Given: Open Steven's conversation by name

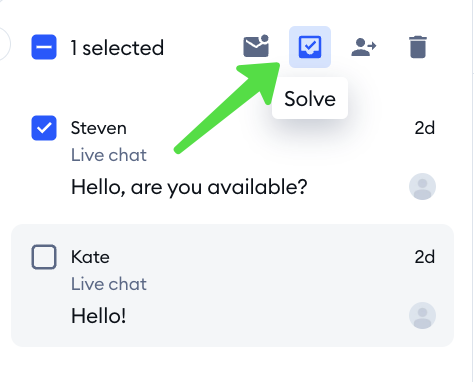Looking at the screenshot, I should click(99, 128).
